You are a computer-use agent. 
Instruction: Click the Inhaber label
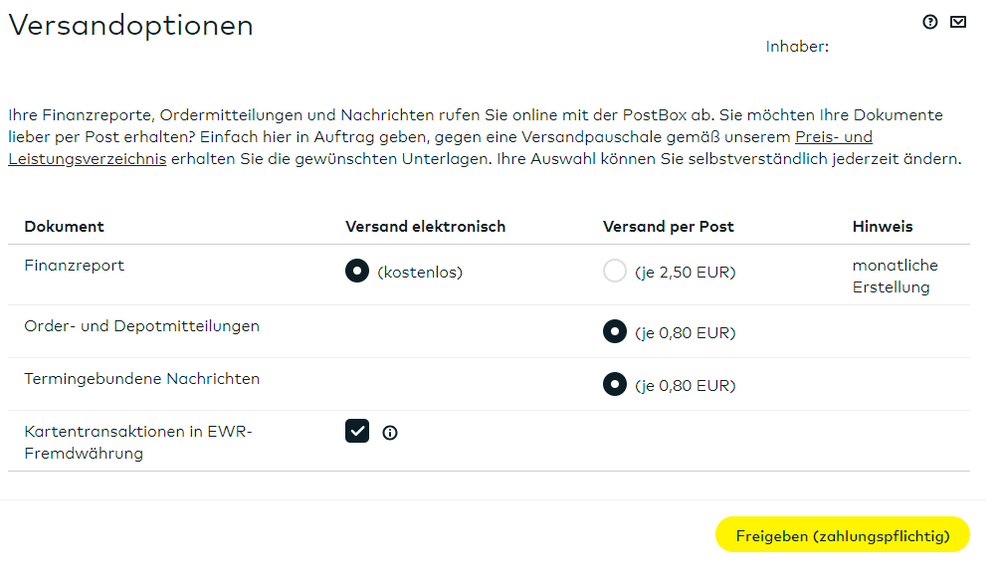click(797, 47)
